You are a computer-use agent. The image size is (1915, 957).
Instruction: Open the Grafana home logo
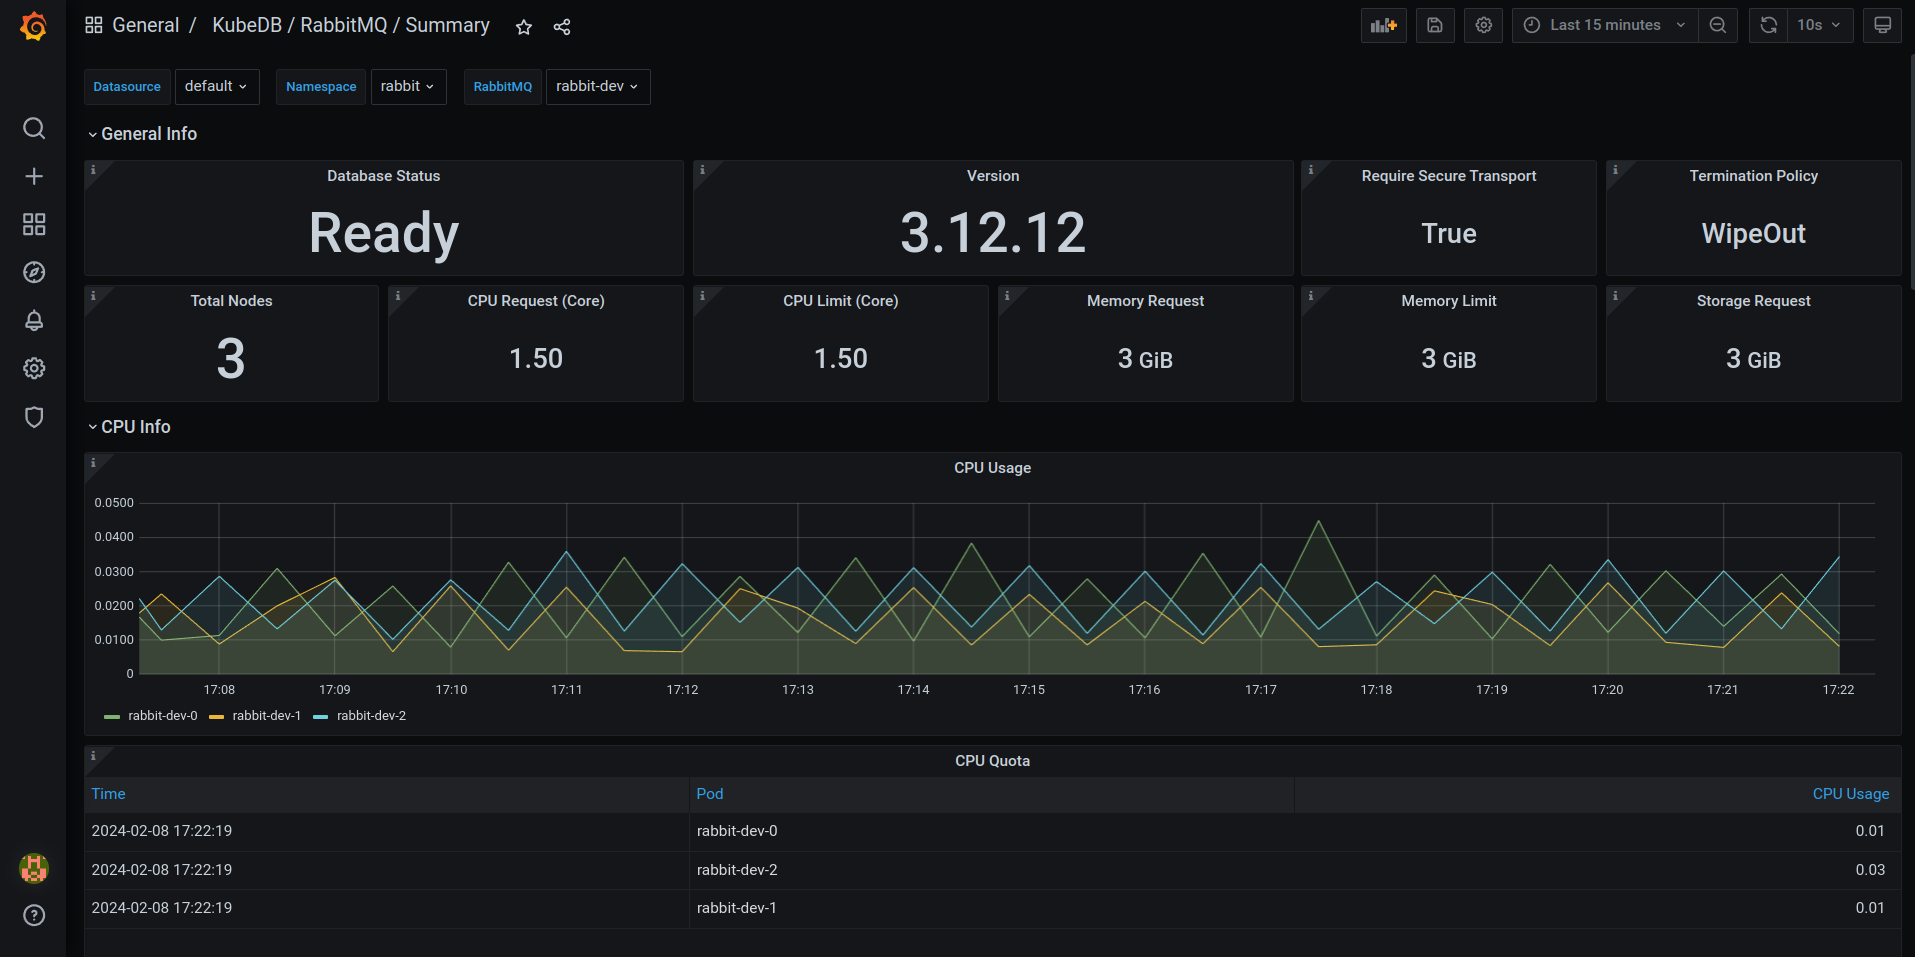click(x=33, y=26)
